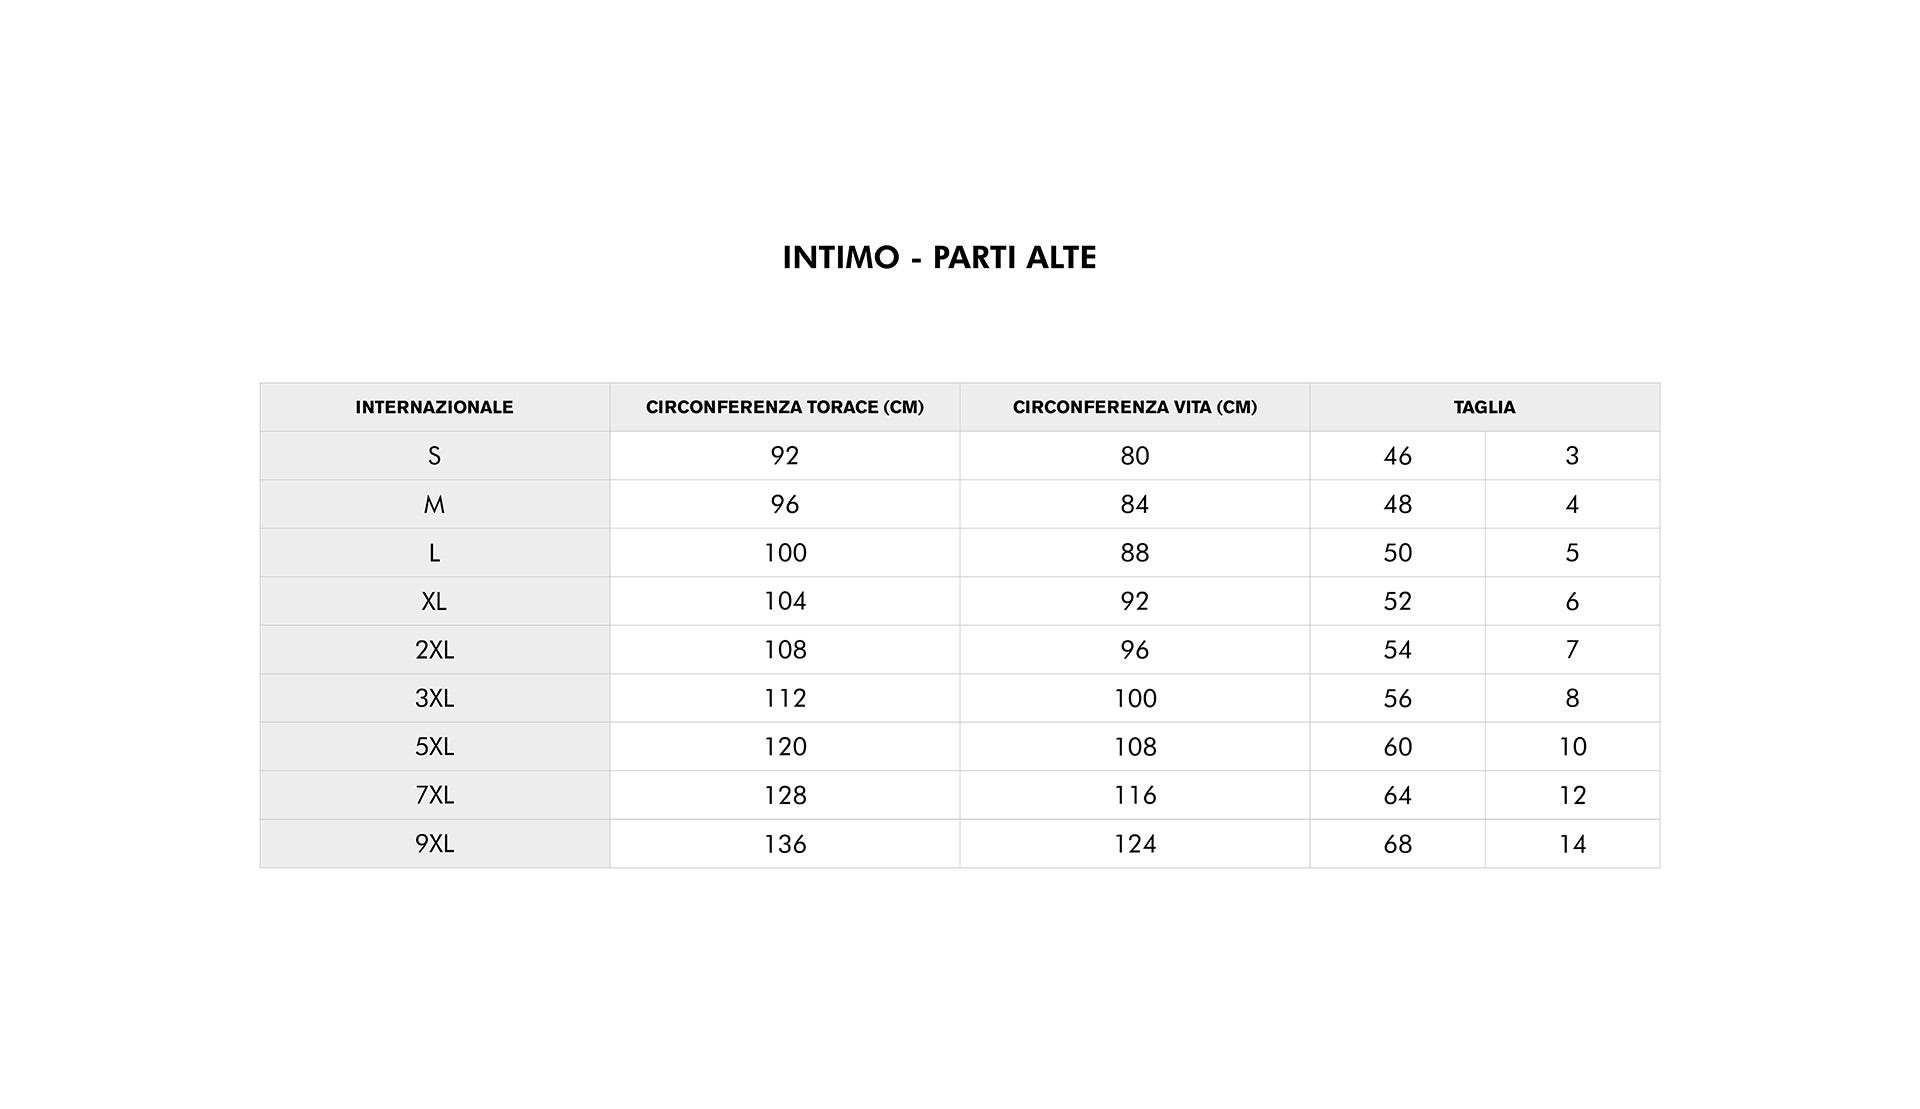Select waist value 124 cell

1135,844
